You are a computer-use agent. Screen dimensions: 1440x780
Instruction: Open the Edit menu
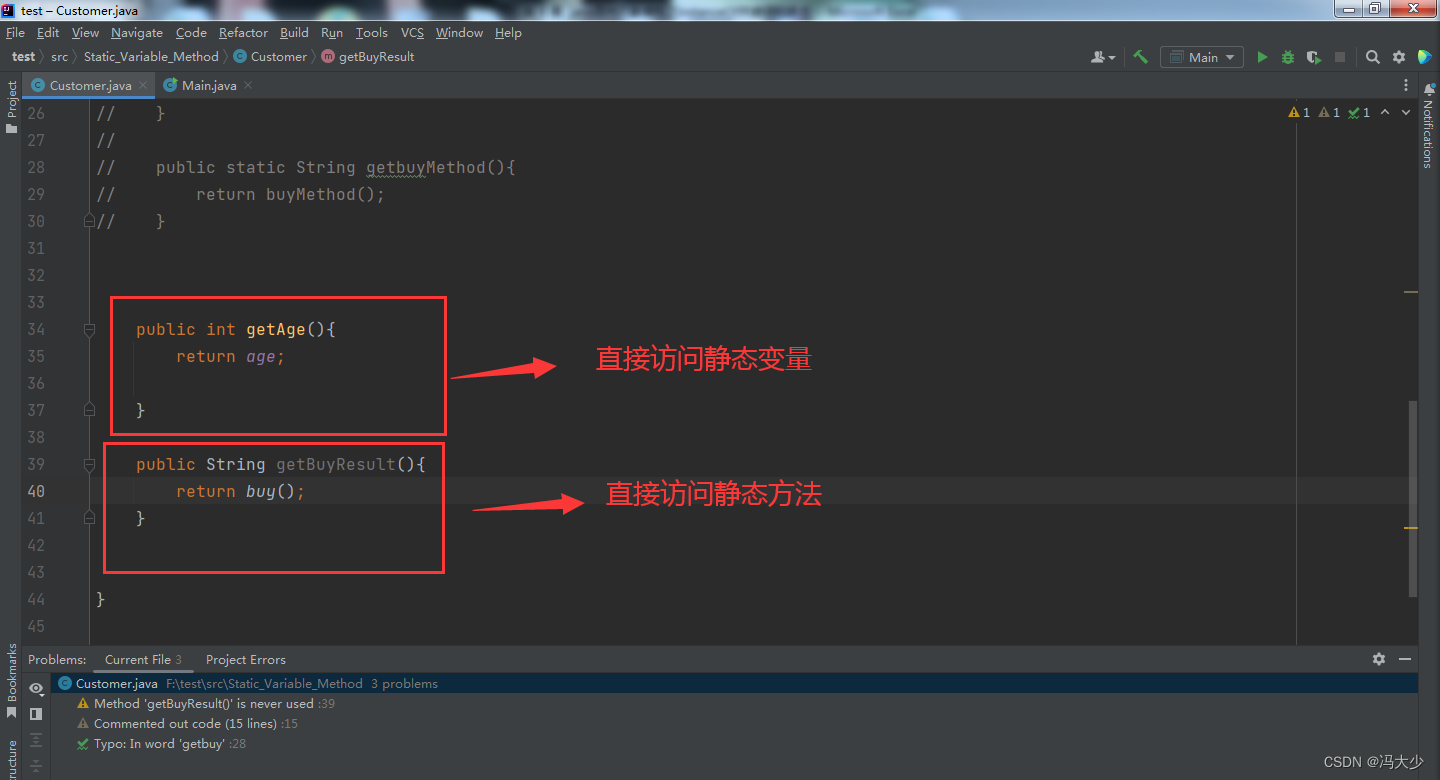(x=48, y=33)
